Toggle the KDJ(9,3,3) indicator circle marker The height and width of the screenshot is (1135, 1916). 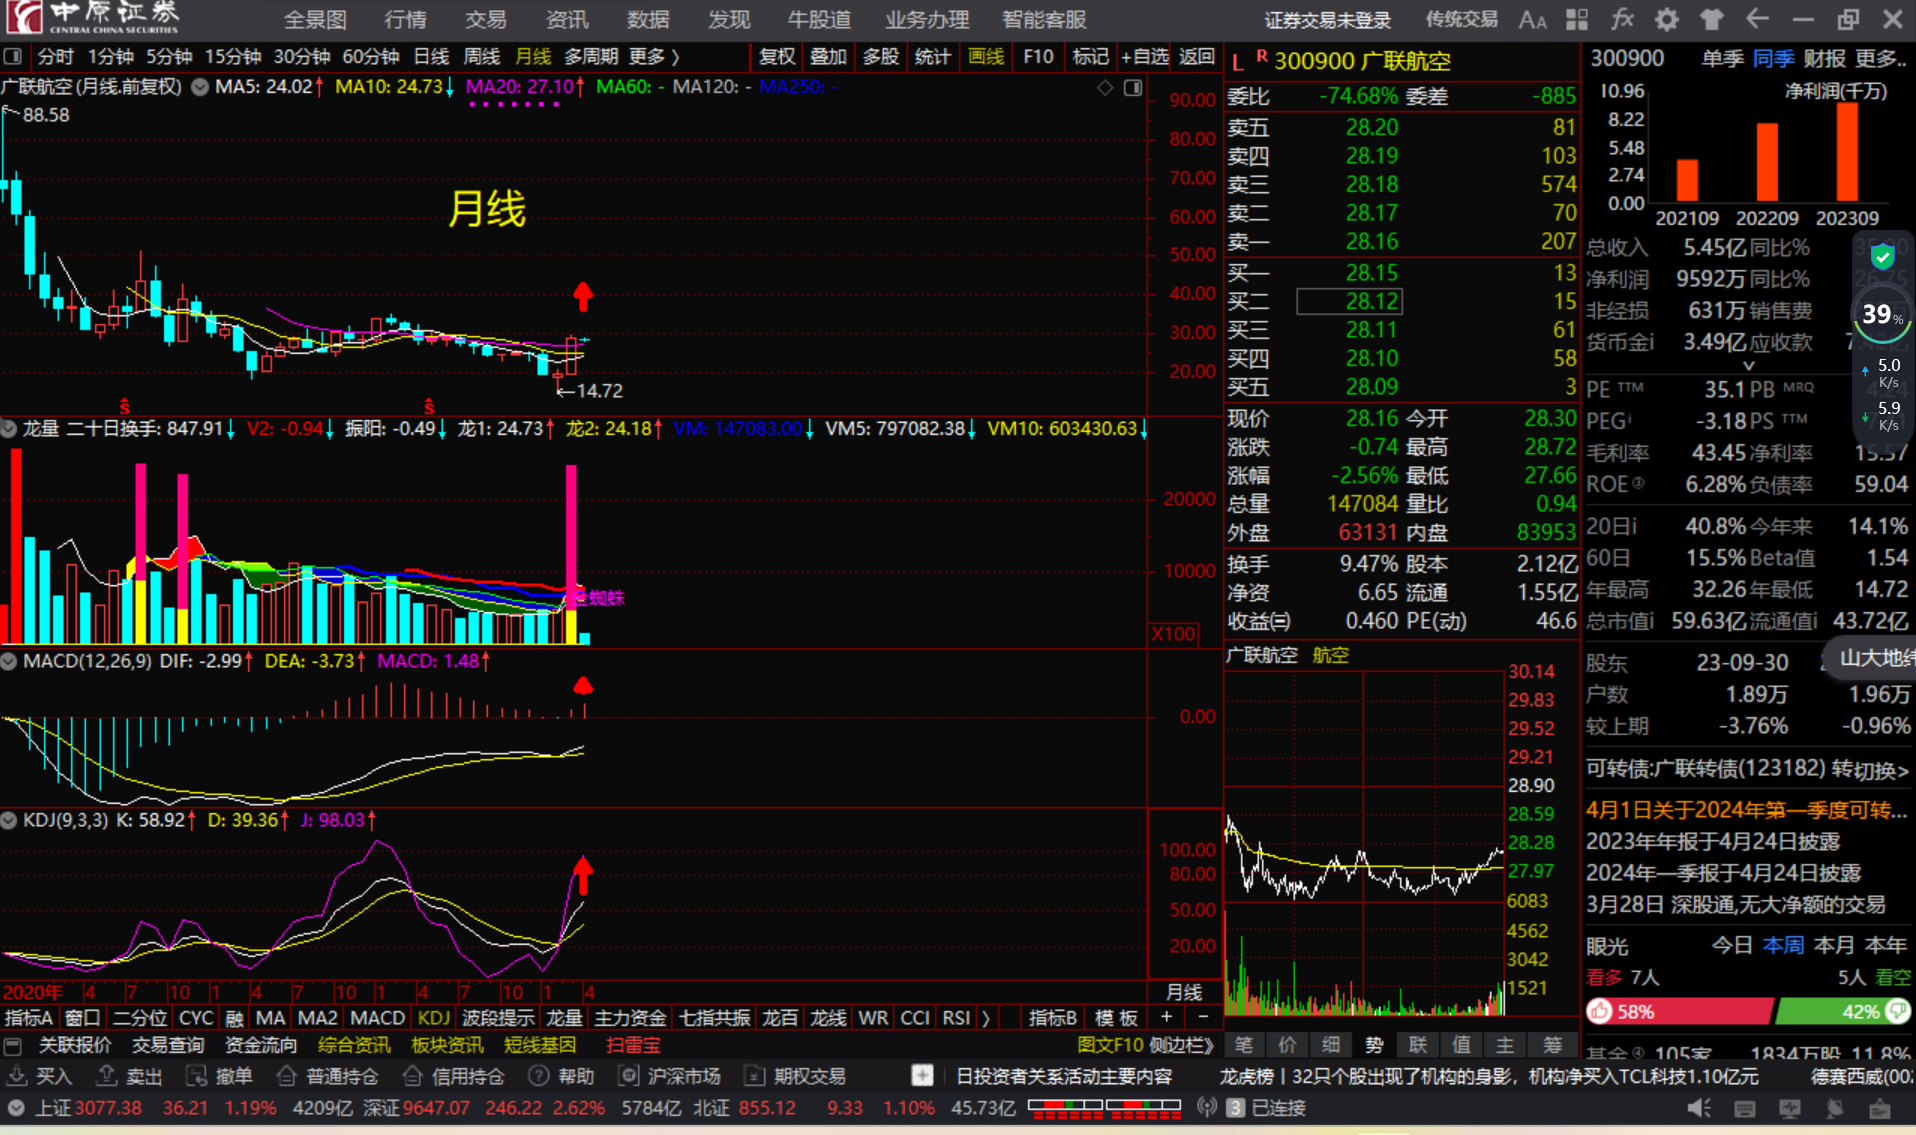coord(9,820)
